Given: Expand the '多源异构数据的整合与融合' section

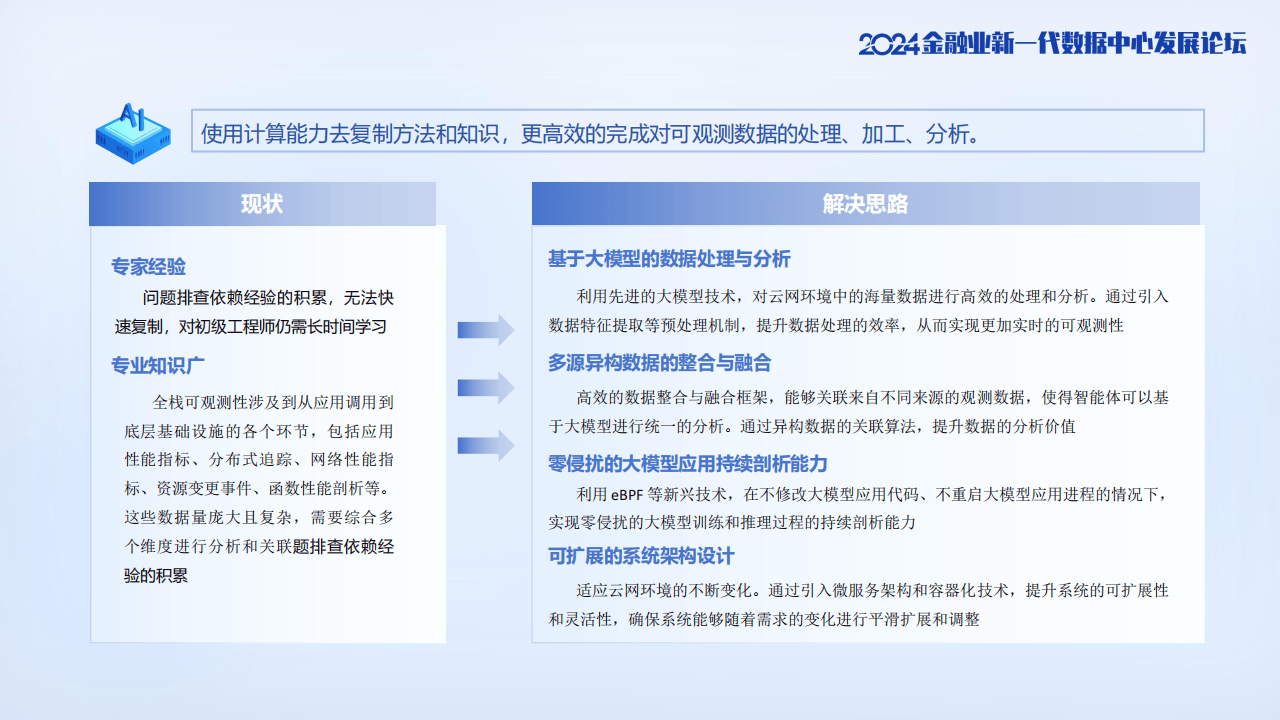Looking at the screenshot, I should coord(660,363).
